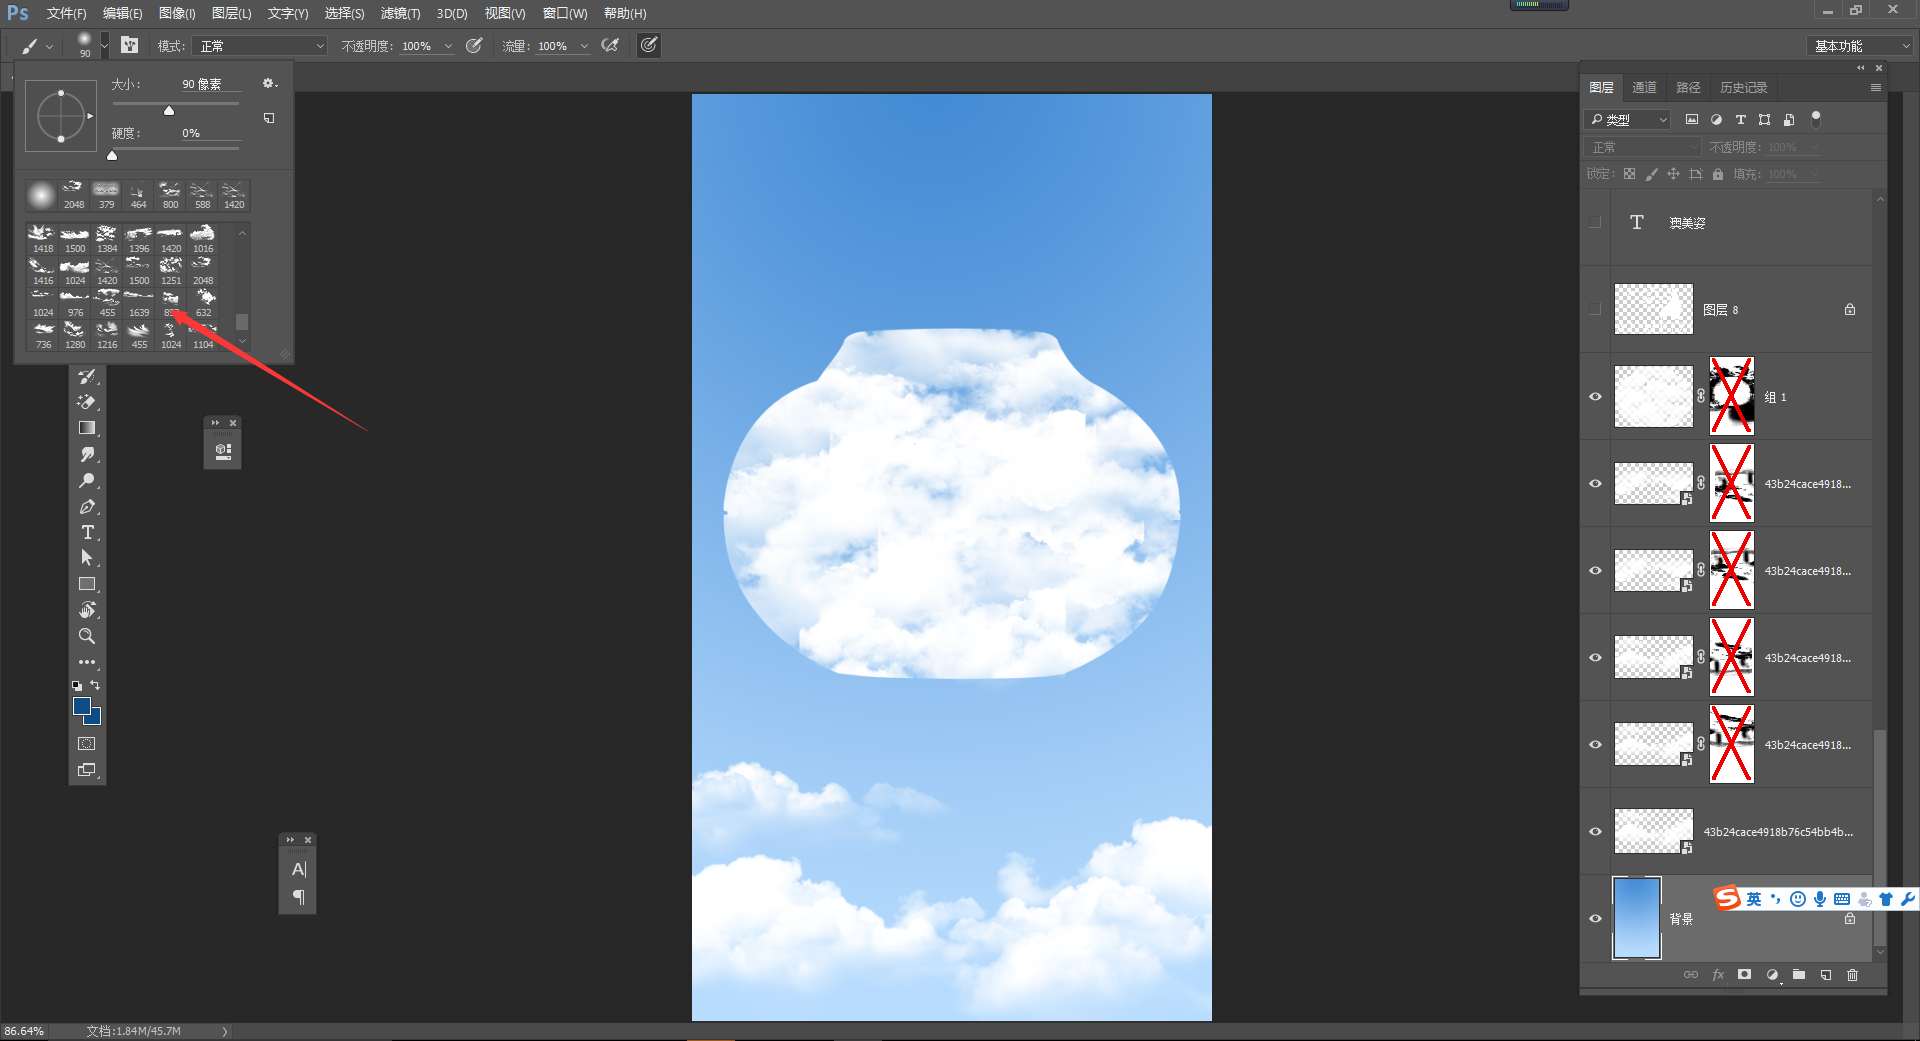Open the brush blend mode dropdown
The height and width of the screenshot is (1041, 1920).
259,46
